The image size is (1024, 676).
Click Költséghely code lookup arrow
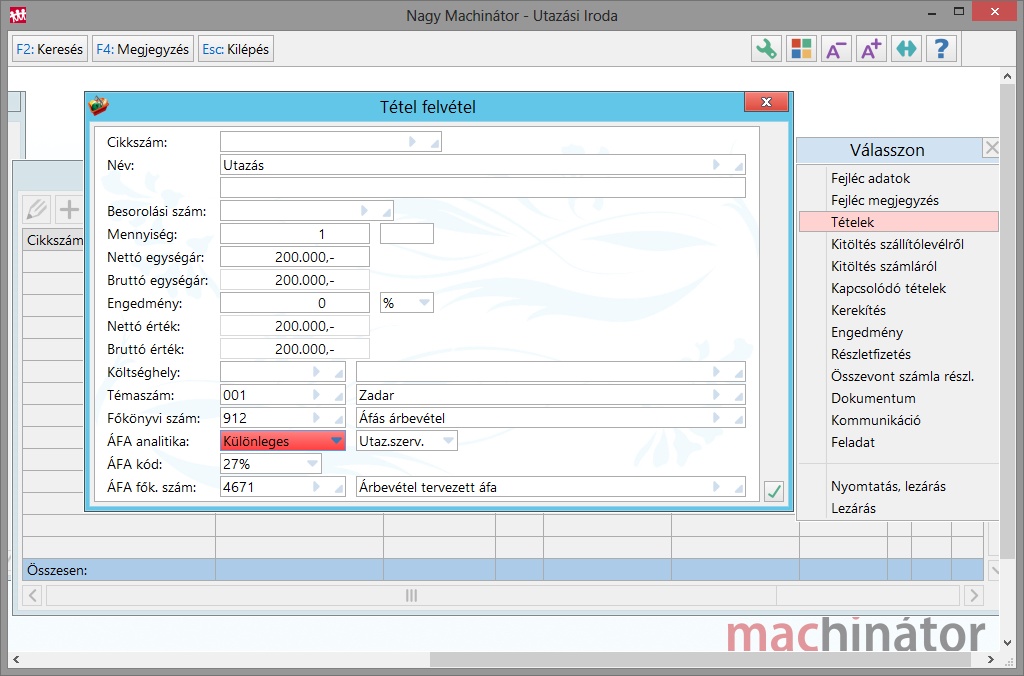pyautogui.click(x=316, y=372)
